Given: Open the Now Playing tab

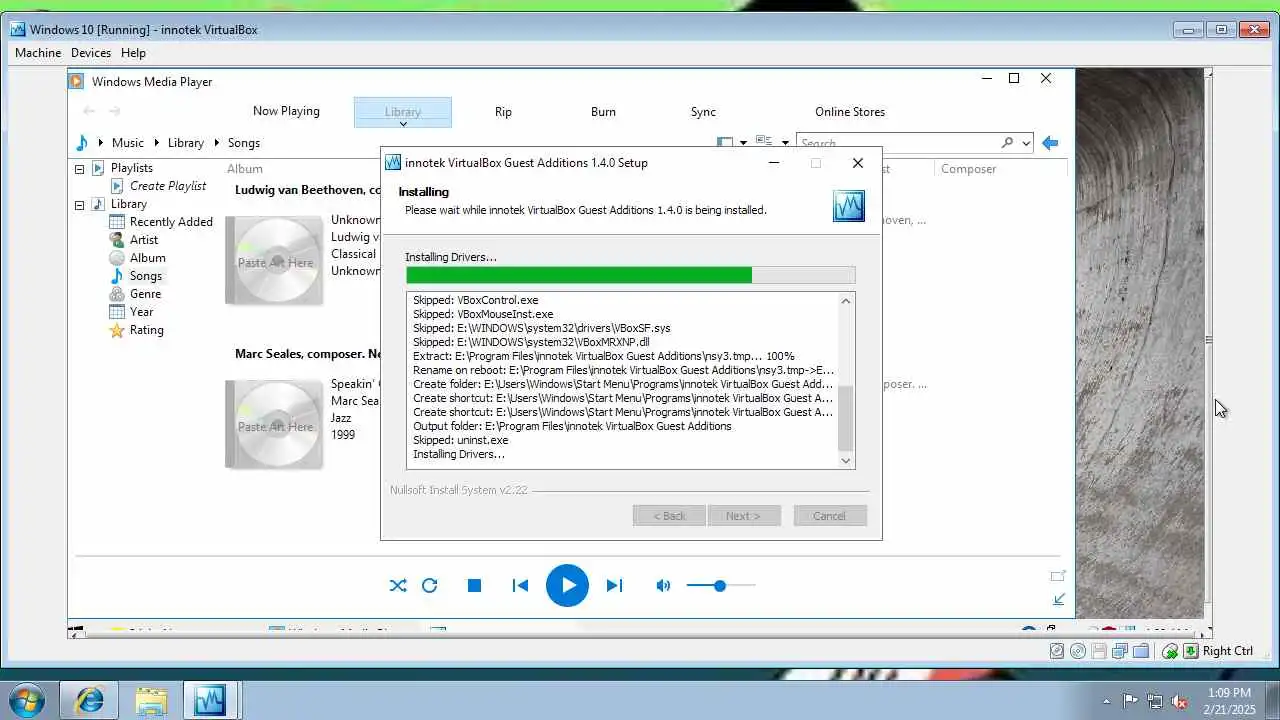Looking at the screenshot, I should [x=286, y=111].
